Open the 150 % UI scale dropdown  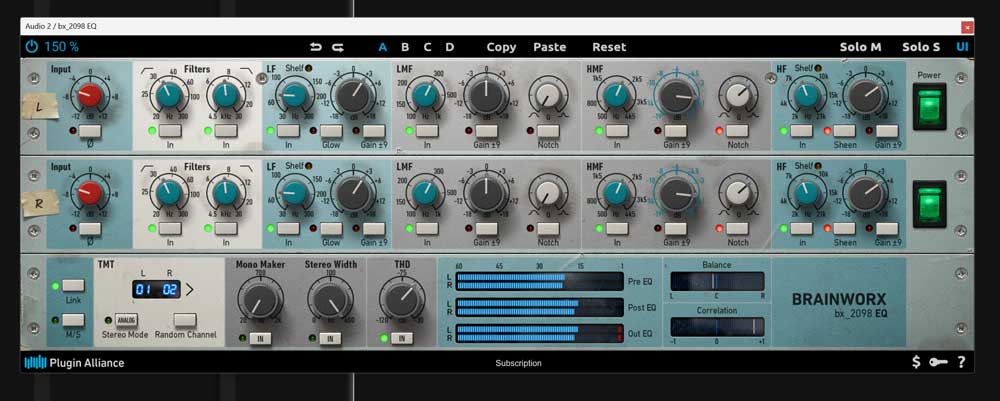61,47
